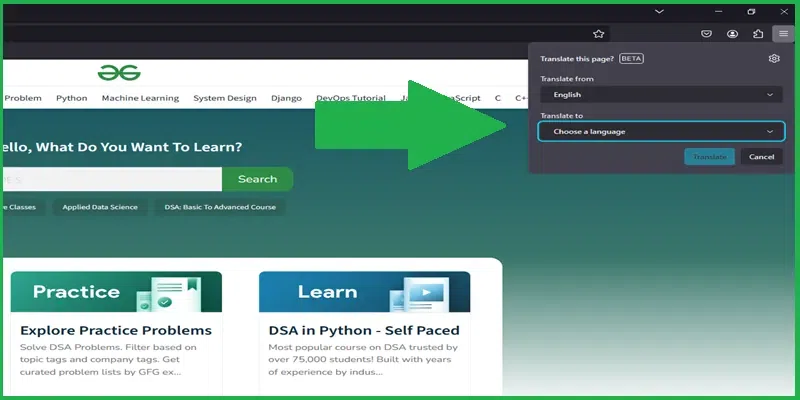Click the GeeksforGeeks logo
800x400 pixels.
[119, 73]
